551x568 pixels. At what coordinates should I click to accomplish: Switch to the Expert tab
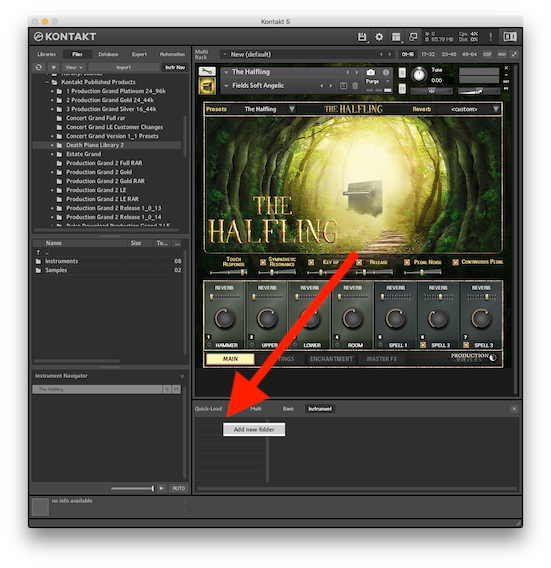point(139,54)
